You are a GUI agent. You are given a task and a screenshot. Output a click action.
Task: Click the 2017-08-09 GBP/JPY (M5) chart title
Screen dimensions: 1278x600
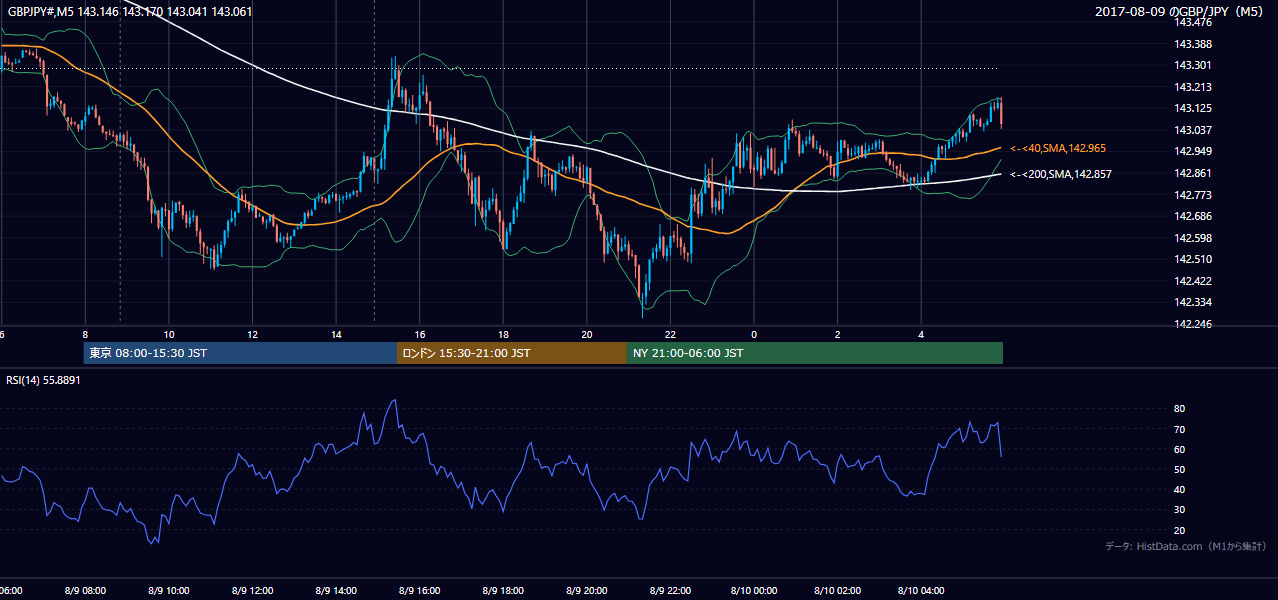(1180, 12)
